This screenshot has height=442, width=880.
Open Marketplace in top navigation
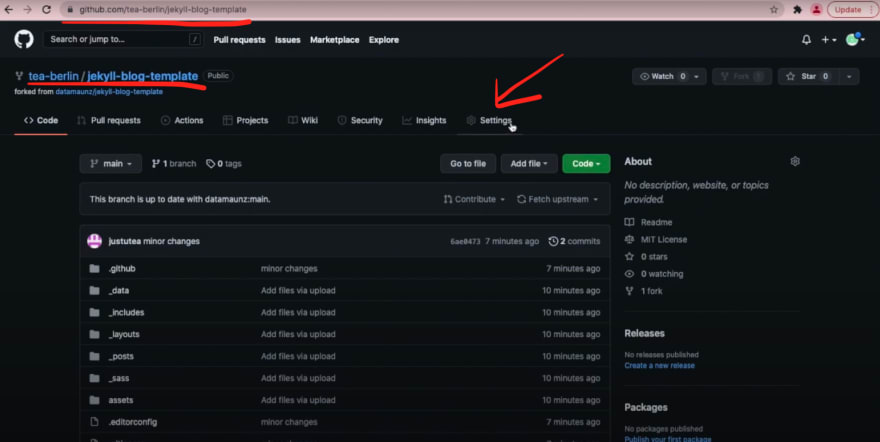pos(334,40)
